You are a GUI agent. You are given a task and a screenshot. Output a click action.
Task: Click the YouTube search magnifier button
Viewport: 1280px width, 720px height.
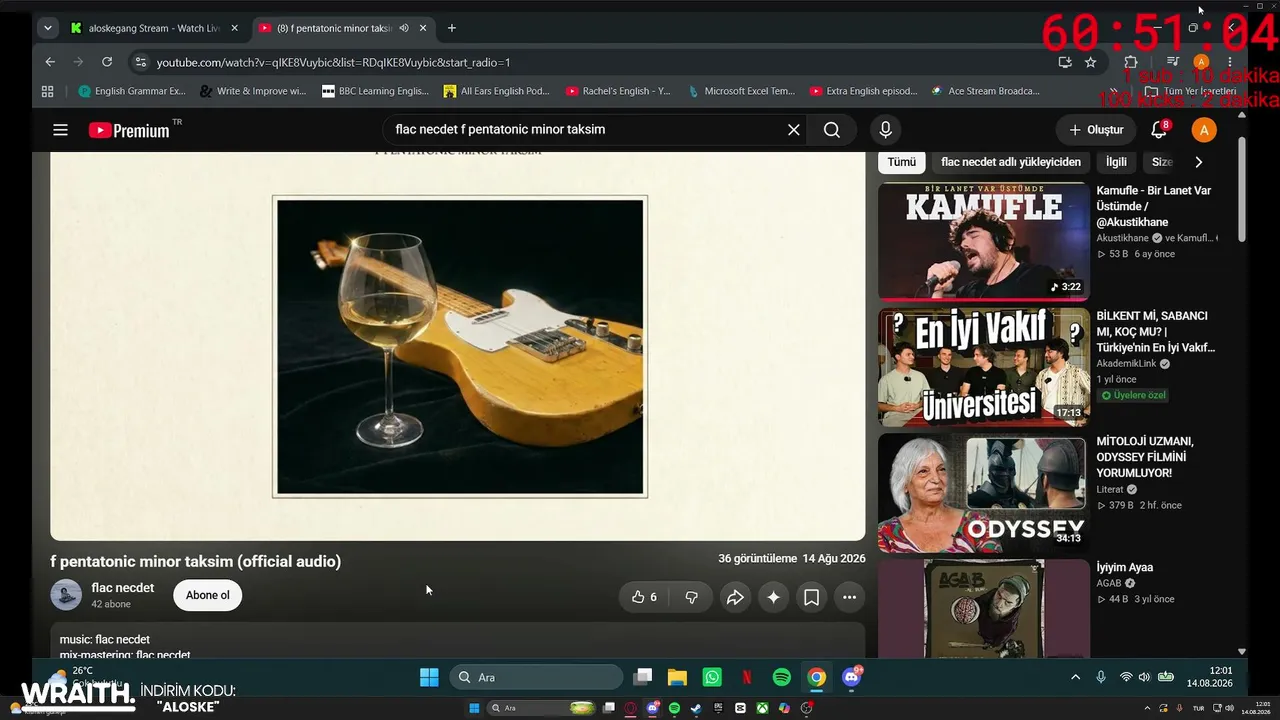(x=832, y=130)
